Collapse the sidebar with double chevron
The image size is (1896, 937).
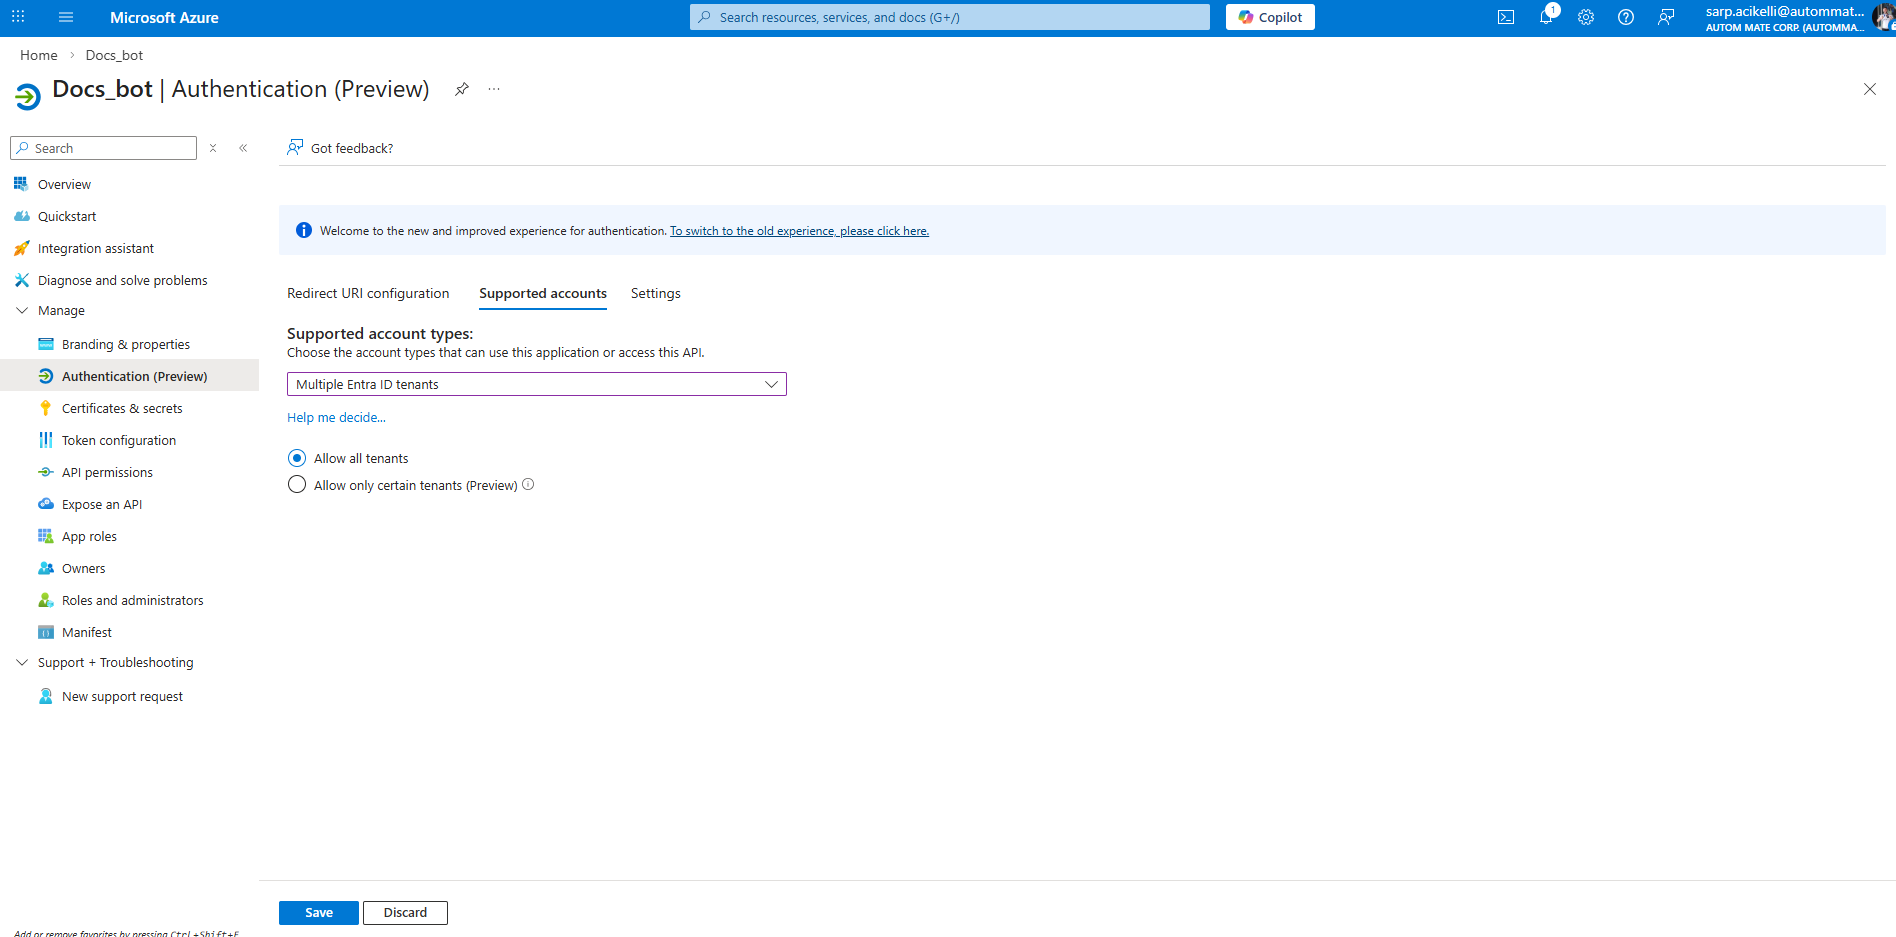pos(243,148)
